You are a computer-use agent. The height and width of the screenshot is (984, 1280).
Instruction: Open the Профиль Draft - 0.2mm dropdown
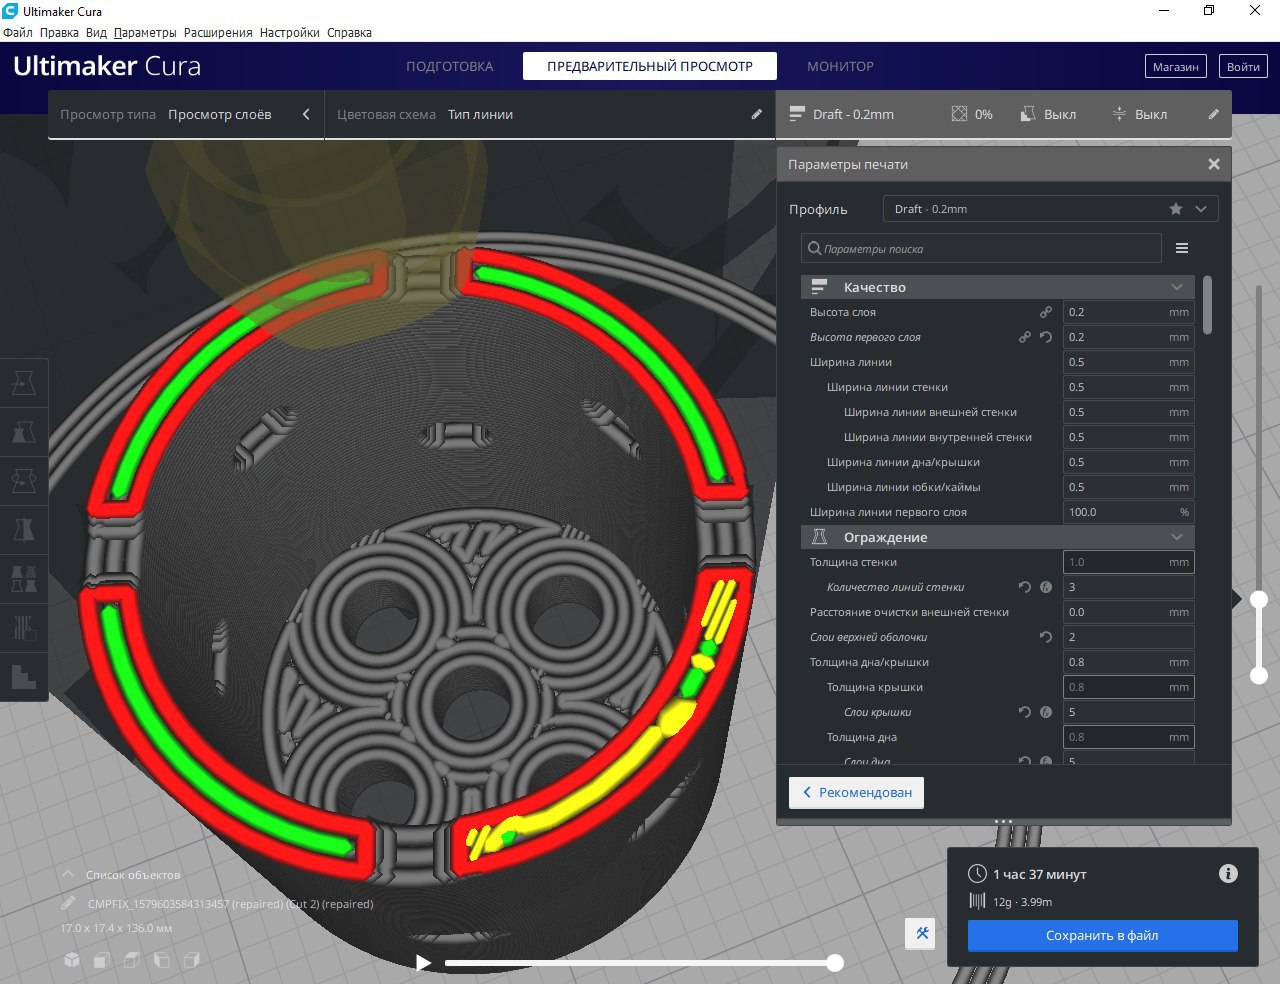click(1051, 209)
